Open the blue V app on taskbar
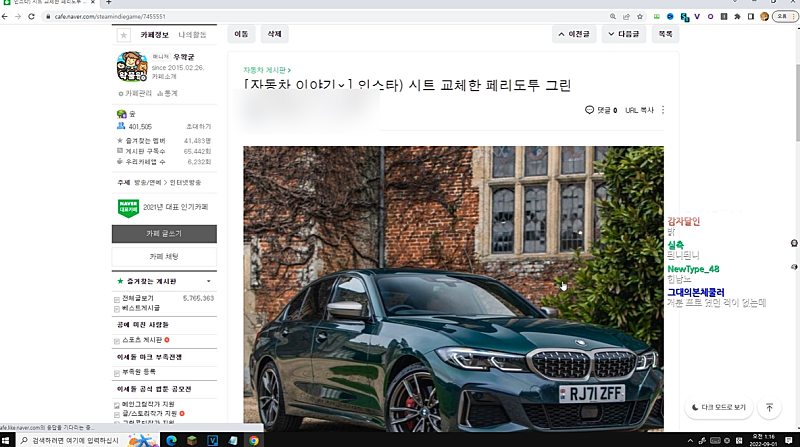This screenshot has height=447, width=800. 213,440
